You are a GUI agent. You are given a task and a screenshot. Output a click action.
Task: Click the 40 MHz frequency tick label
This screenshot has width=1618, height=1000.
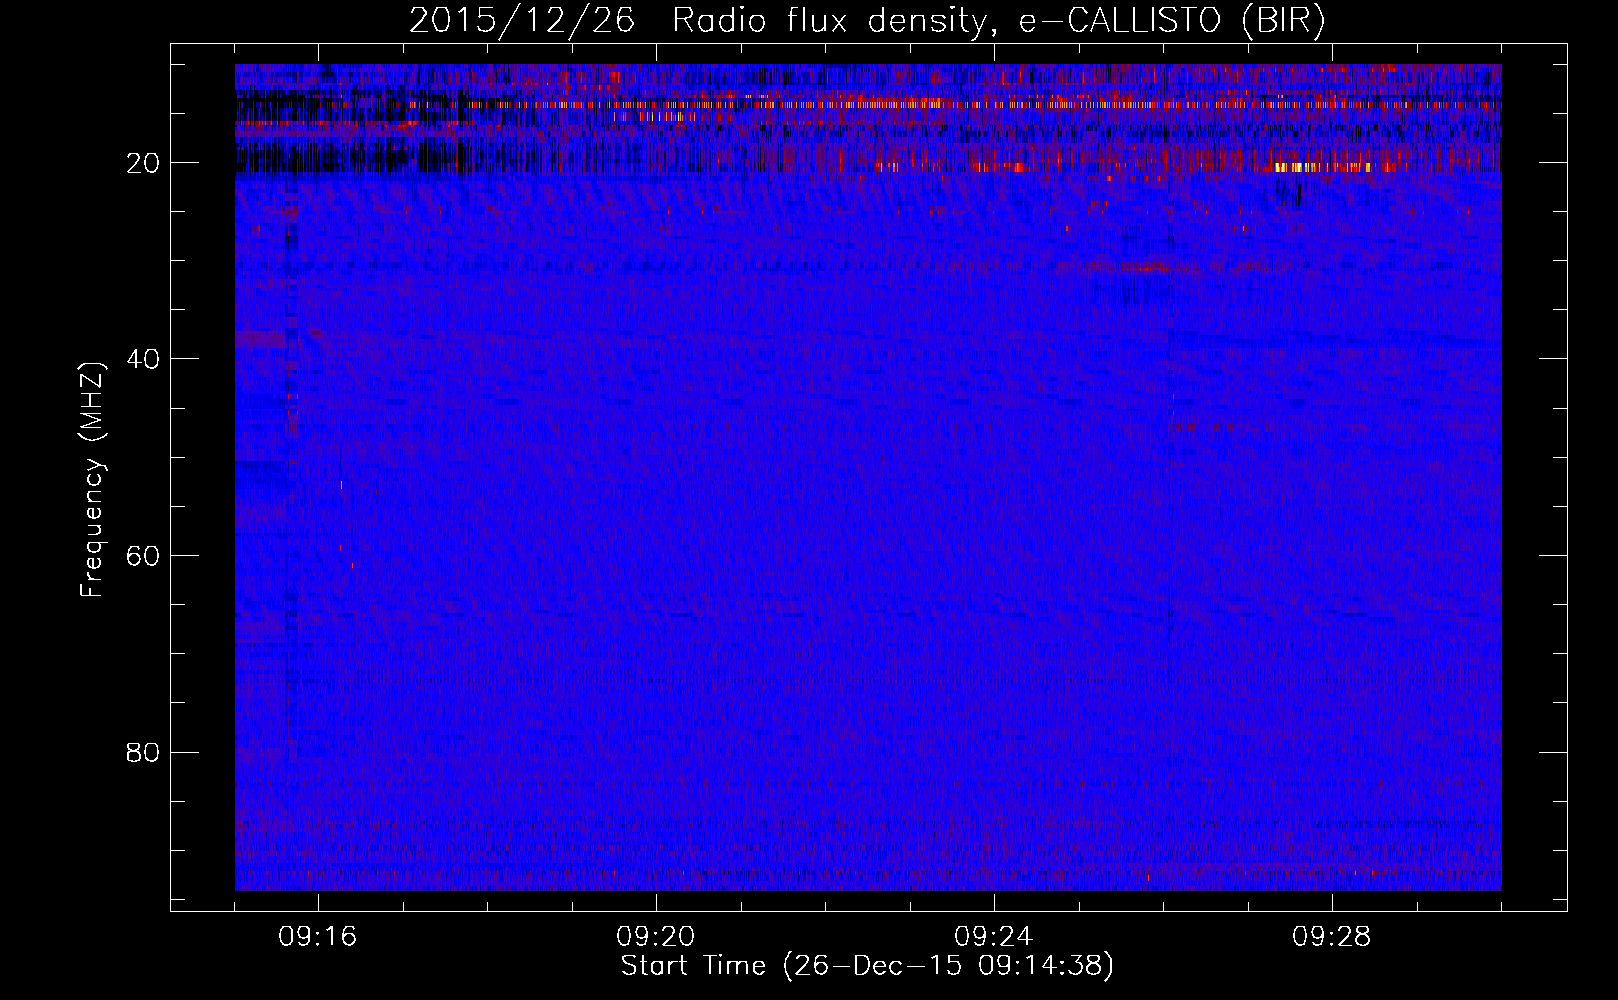143,359
